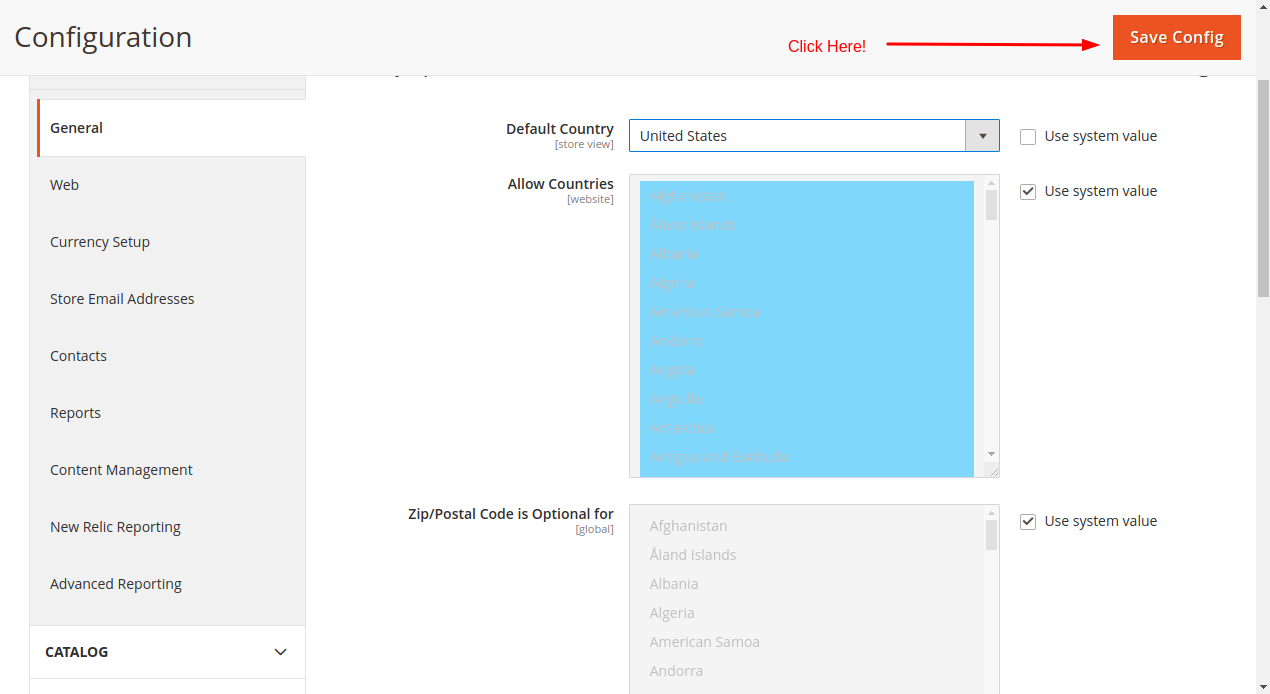Select Andorra in Allow Countries list
1270x694 pixels.
pos(807,341)
